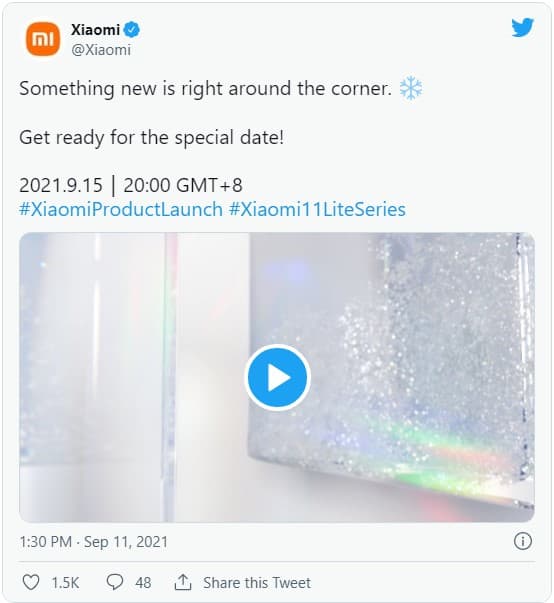Play the Xiaomi teaser video
Screen dimensions: 554x603
pyautogui.click(x=278, y=377)
